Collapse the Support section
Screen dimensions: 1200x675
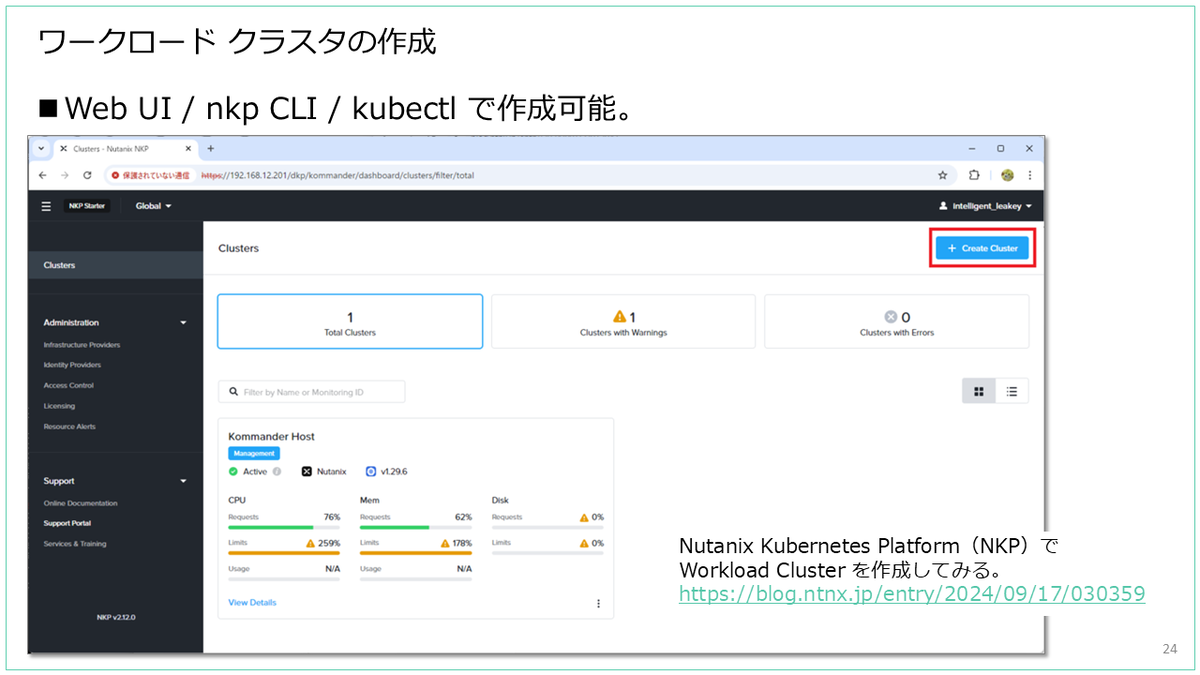183,481
